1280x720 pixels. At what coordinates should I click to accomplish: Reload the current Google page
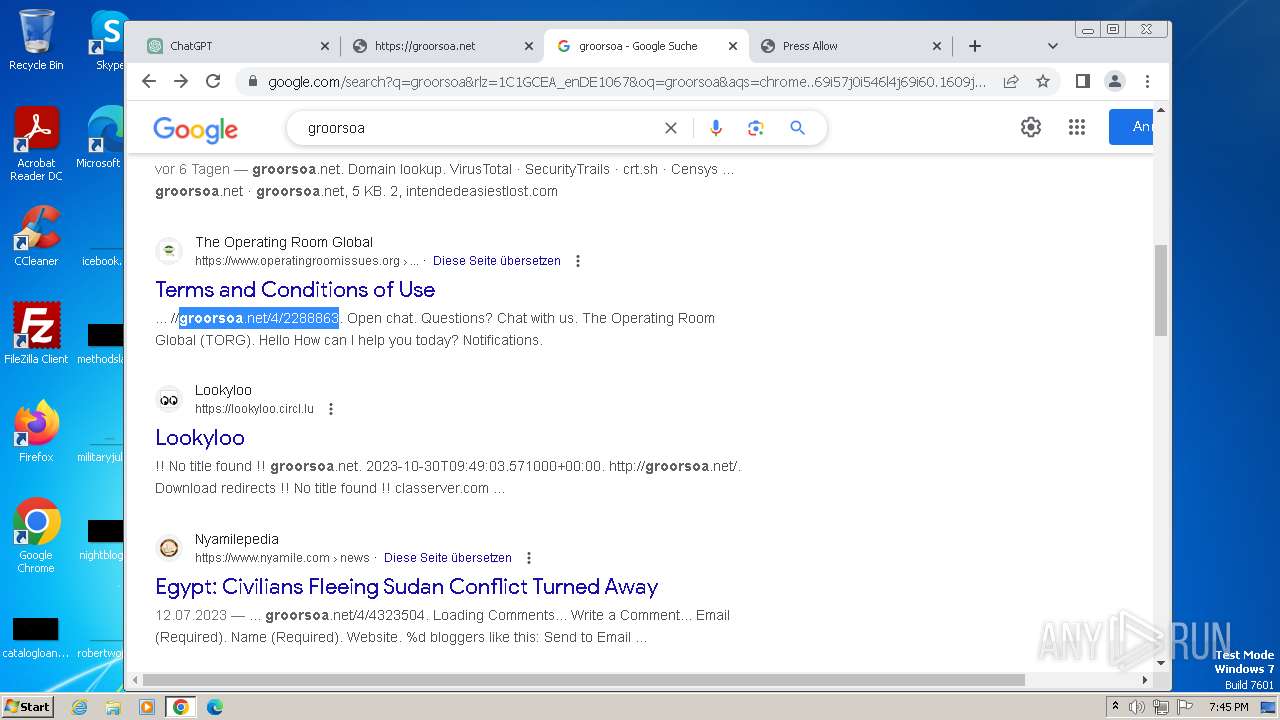(213, 81)
